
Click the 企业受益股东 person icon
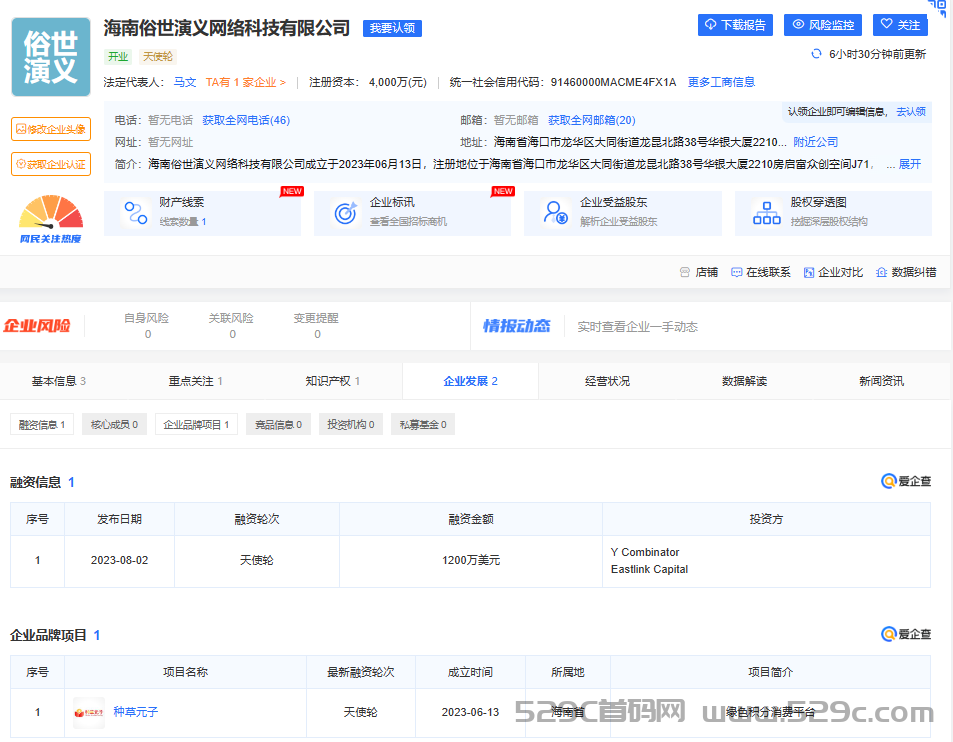[x=556, y=213]
